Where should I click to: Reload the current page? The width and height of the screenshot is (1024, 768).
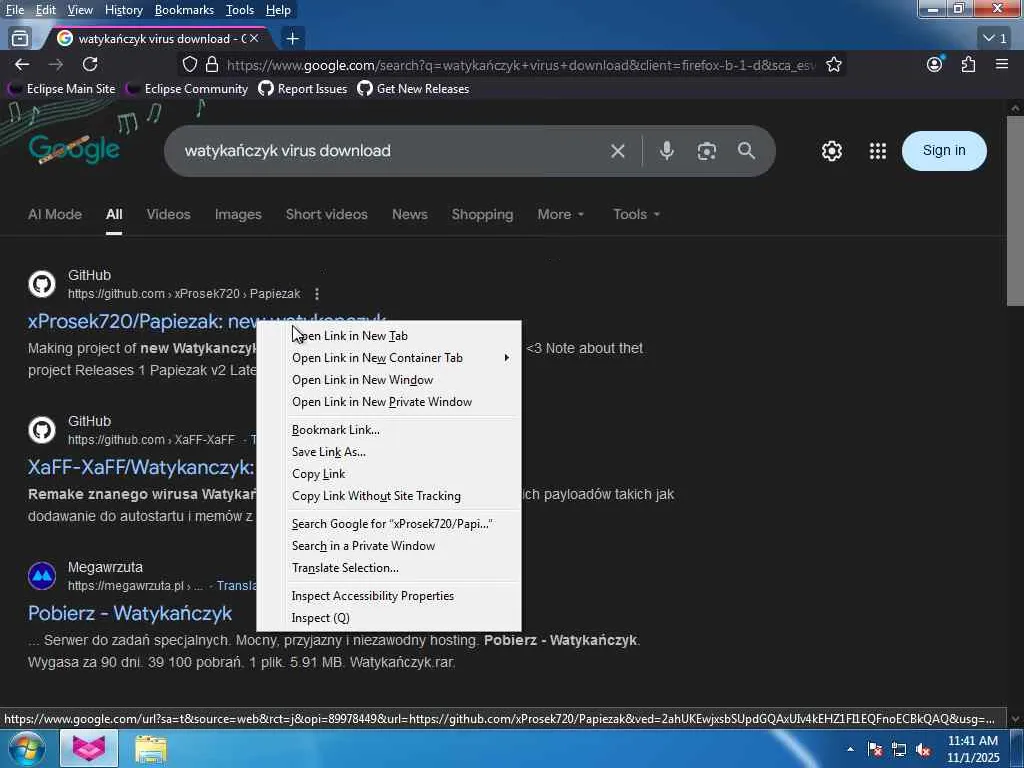coord(90,64)
